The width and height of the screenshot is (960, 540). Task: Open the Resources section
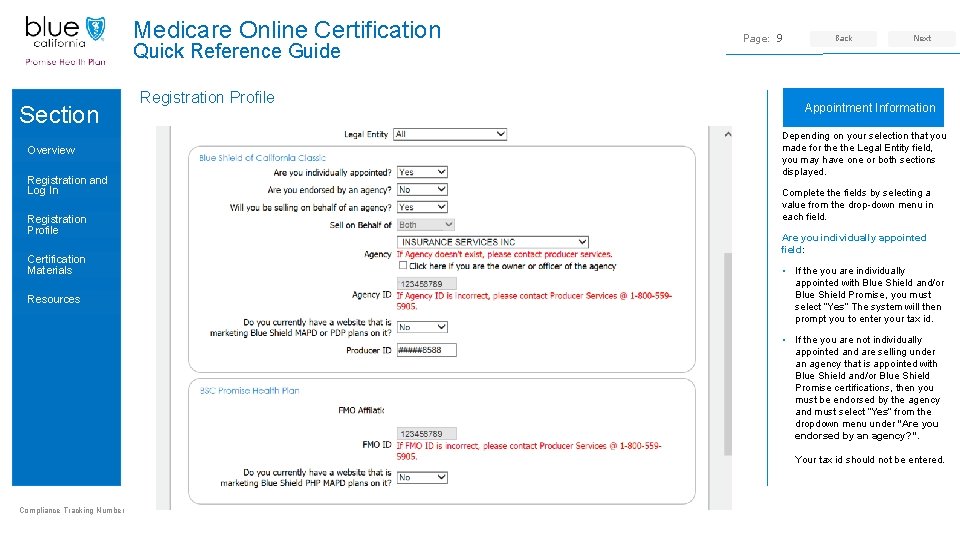pyautogui.click(x=53, y=299)
